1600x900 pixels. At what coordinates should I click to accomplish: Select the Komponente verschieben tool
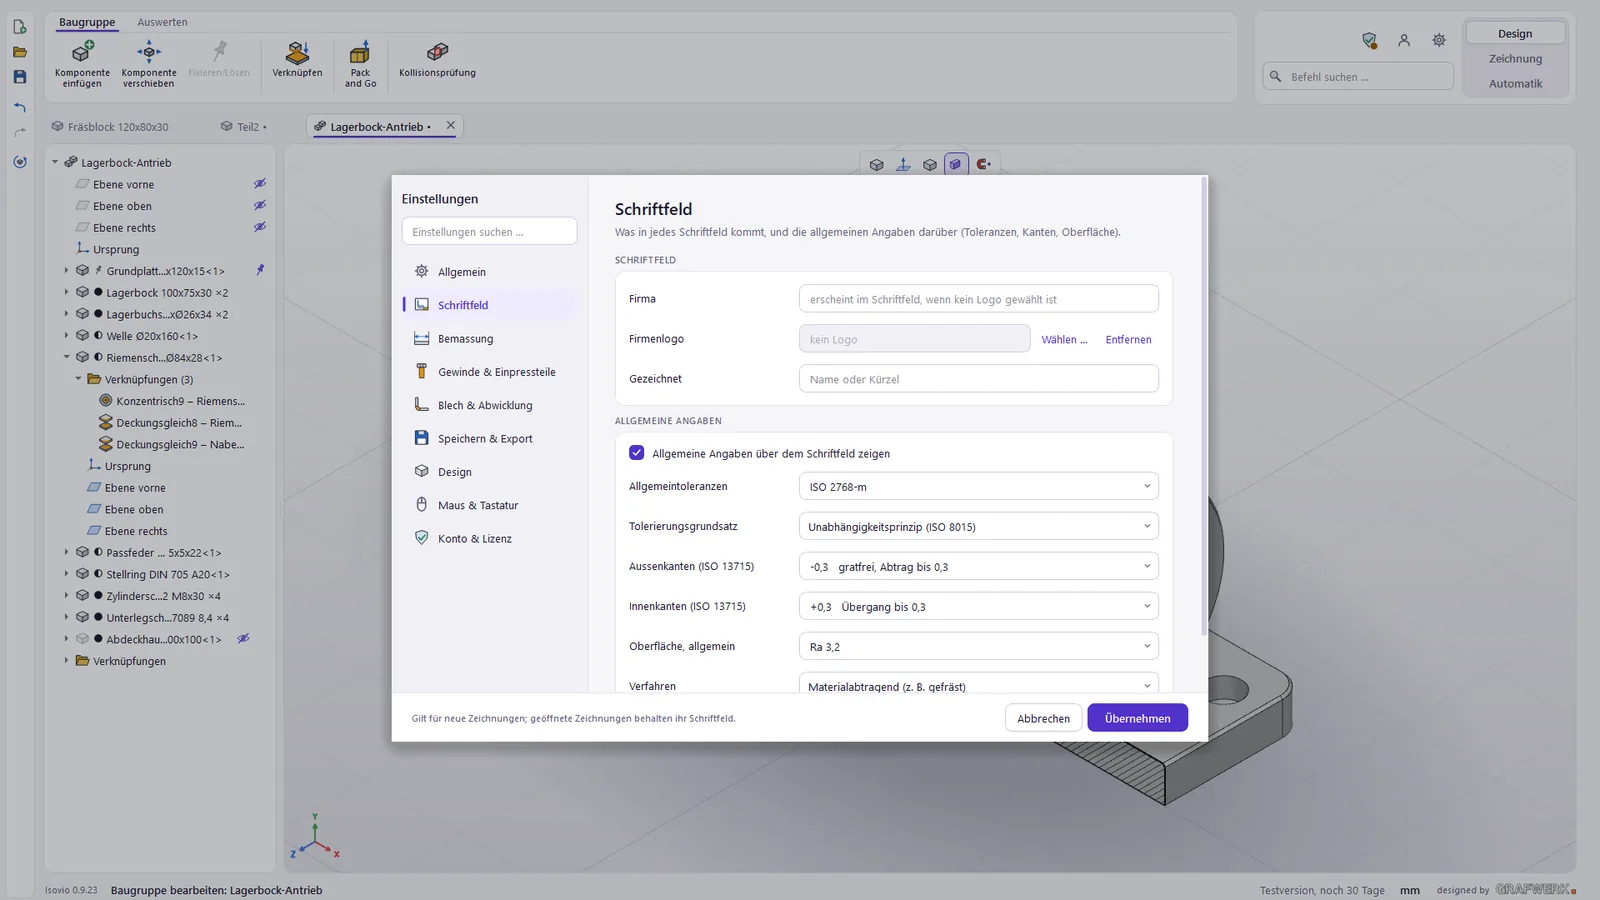[x=149, y=64]
